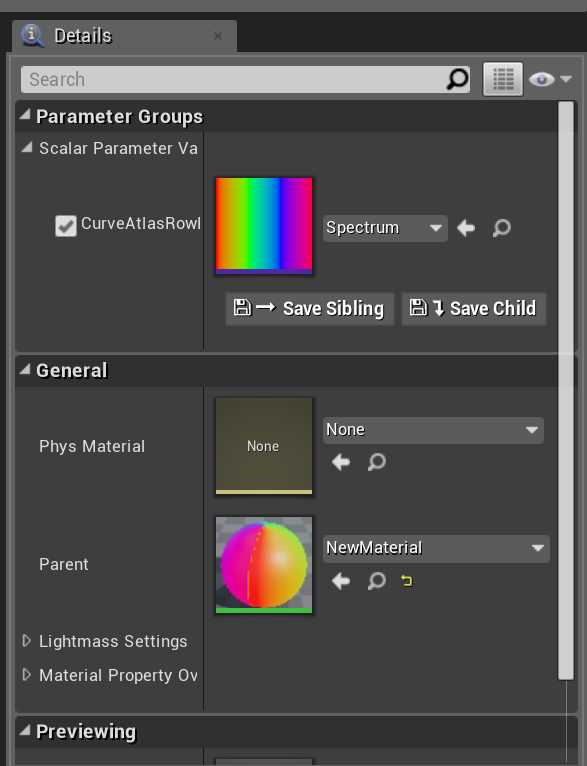Image resolution: width=587 pixels, height=766 pixels.
Task: Select the Details tab
Action: pos(125,36)
